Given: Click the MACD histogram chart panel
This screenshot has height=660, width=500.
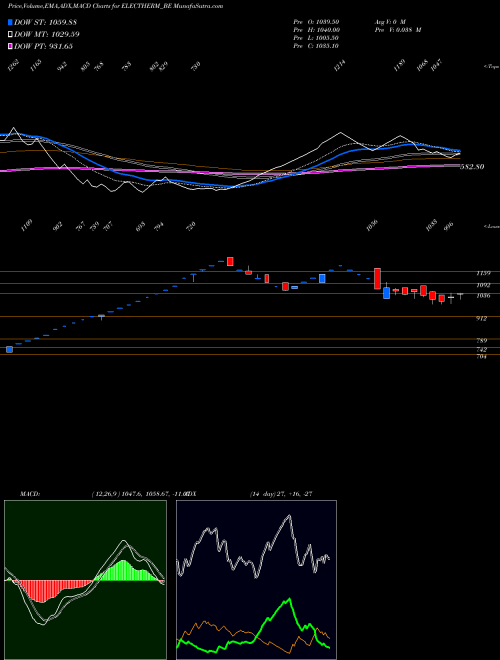Looking at the screenshot, I should [85, 580].
